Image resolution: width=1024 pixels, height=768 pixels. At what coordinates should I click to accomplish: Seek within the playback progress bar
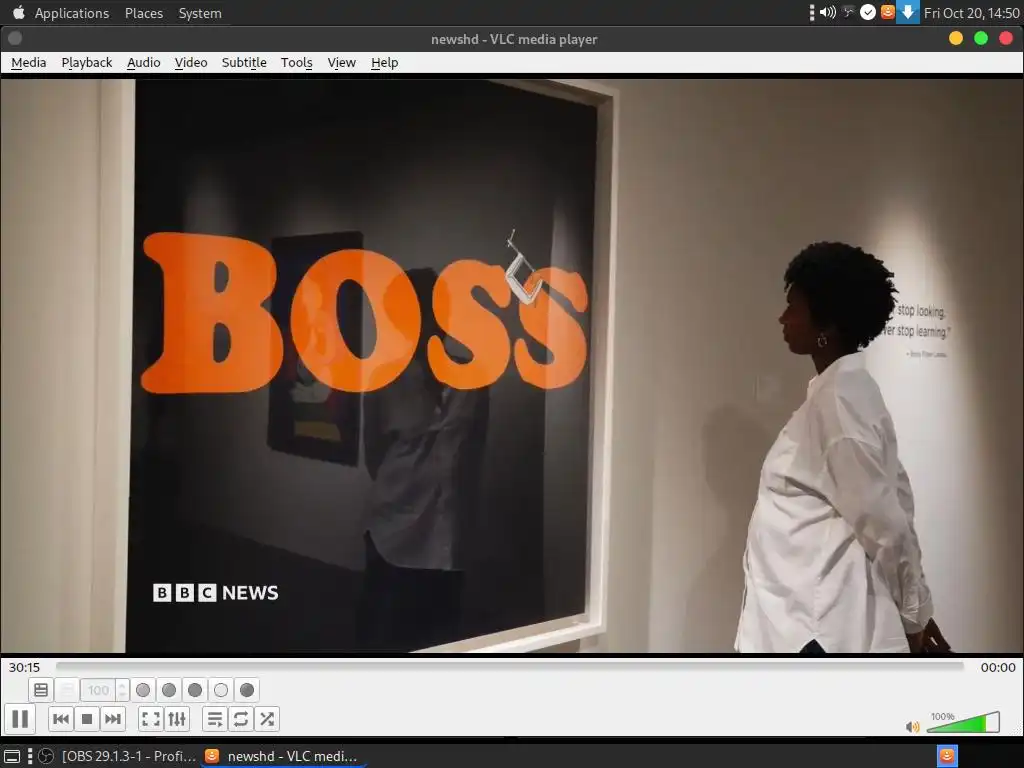(x=509, y=666)
